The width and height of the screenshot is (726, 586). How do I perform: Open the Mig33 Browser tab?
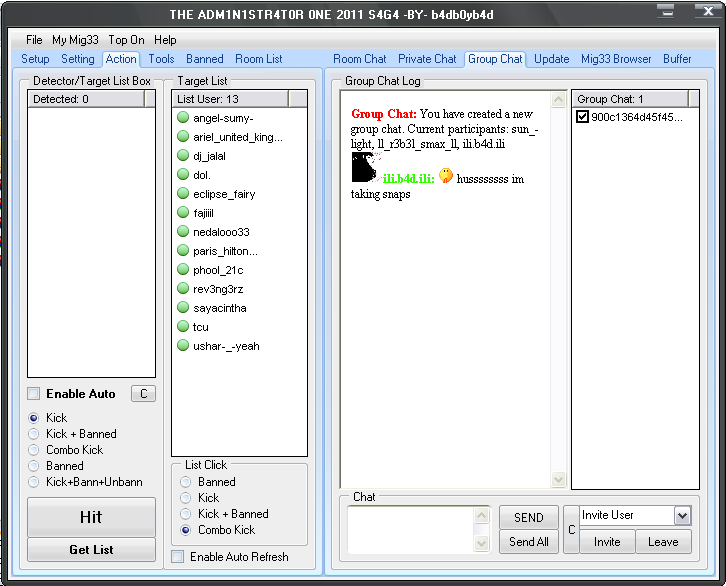pos(616,59)
